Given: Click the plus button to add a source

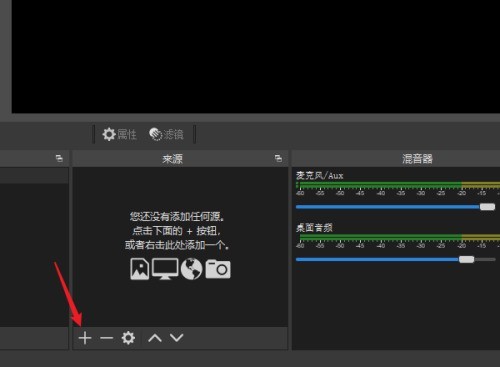Looking at the screenshot, I should tap(85, 338).
